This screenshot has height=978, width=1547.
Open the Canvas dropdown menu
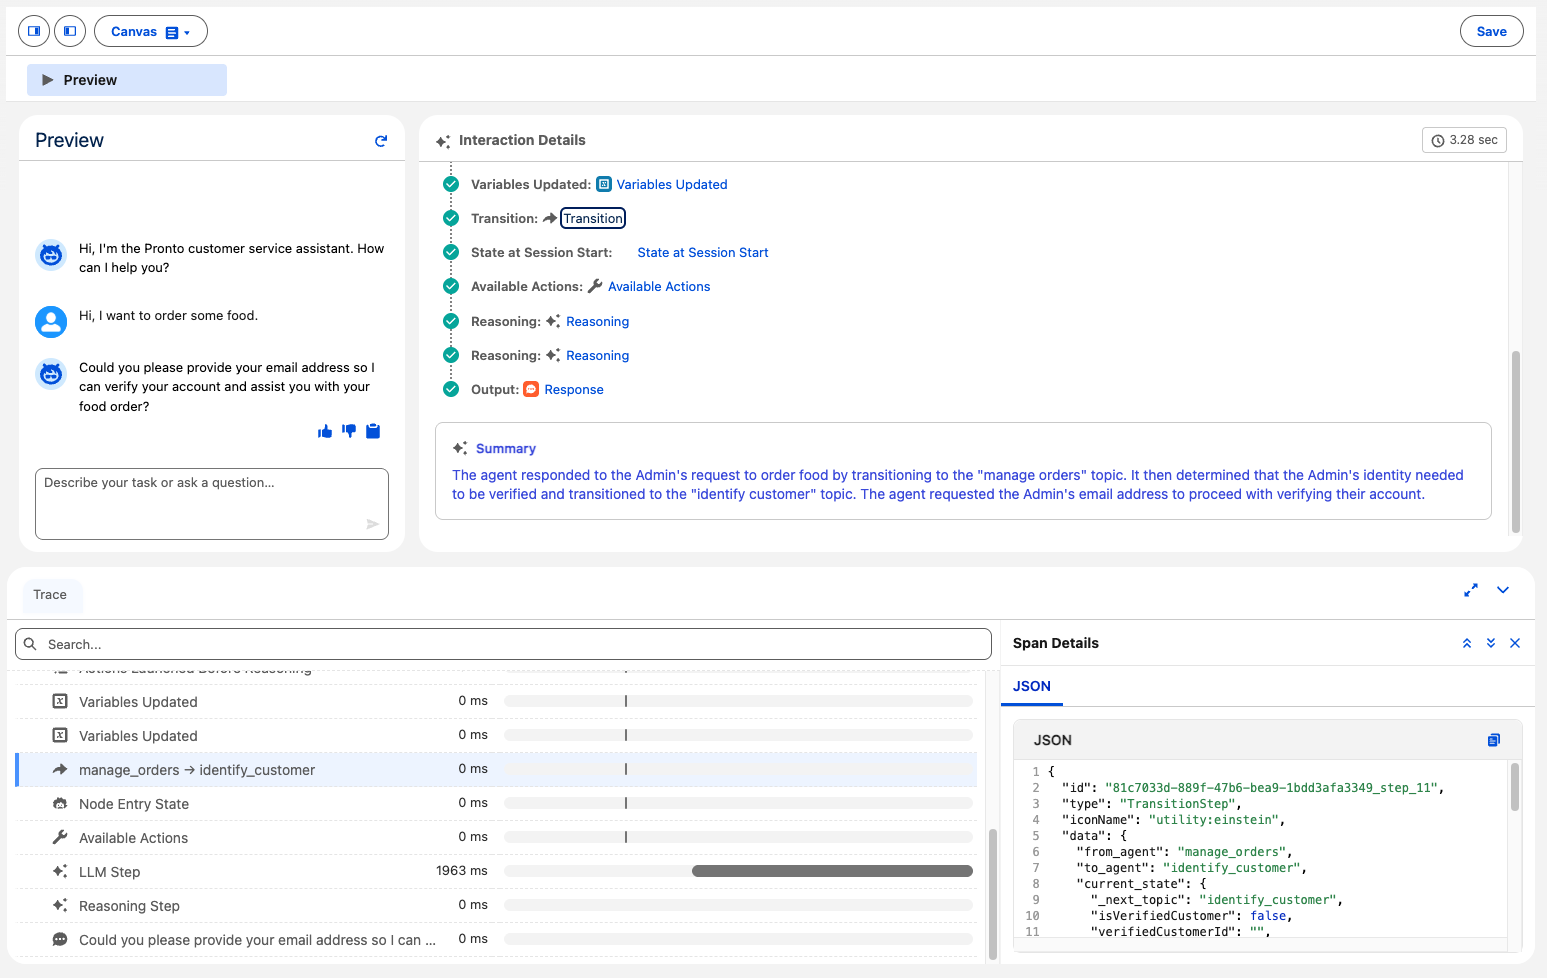[x=150, y=31]
